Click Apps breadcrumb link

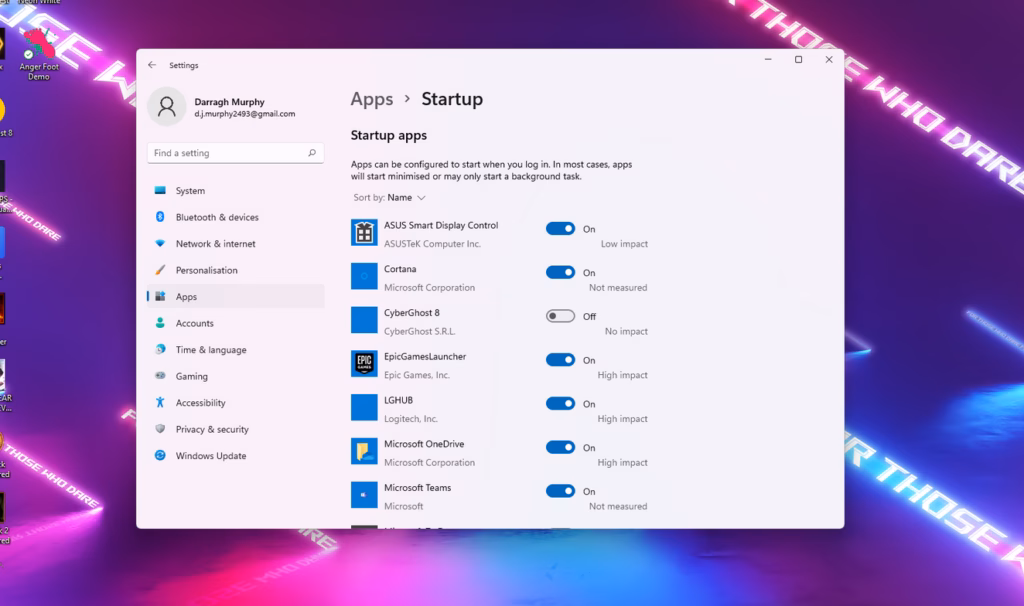click(x=372, y=99)
